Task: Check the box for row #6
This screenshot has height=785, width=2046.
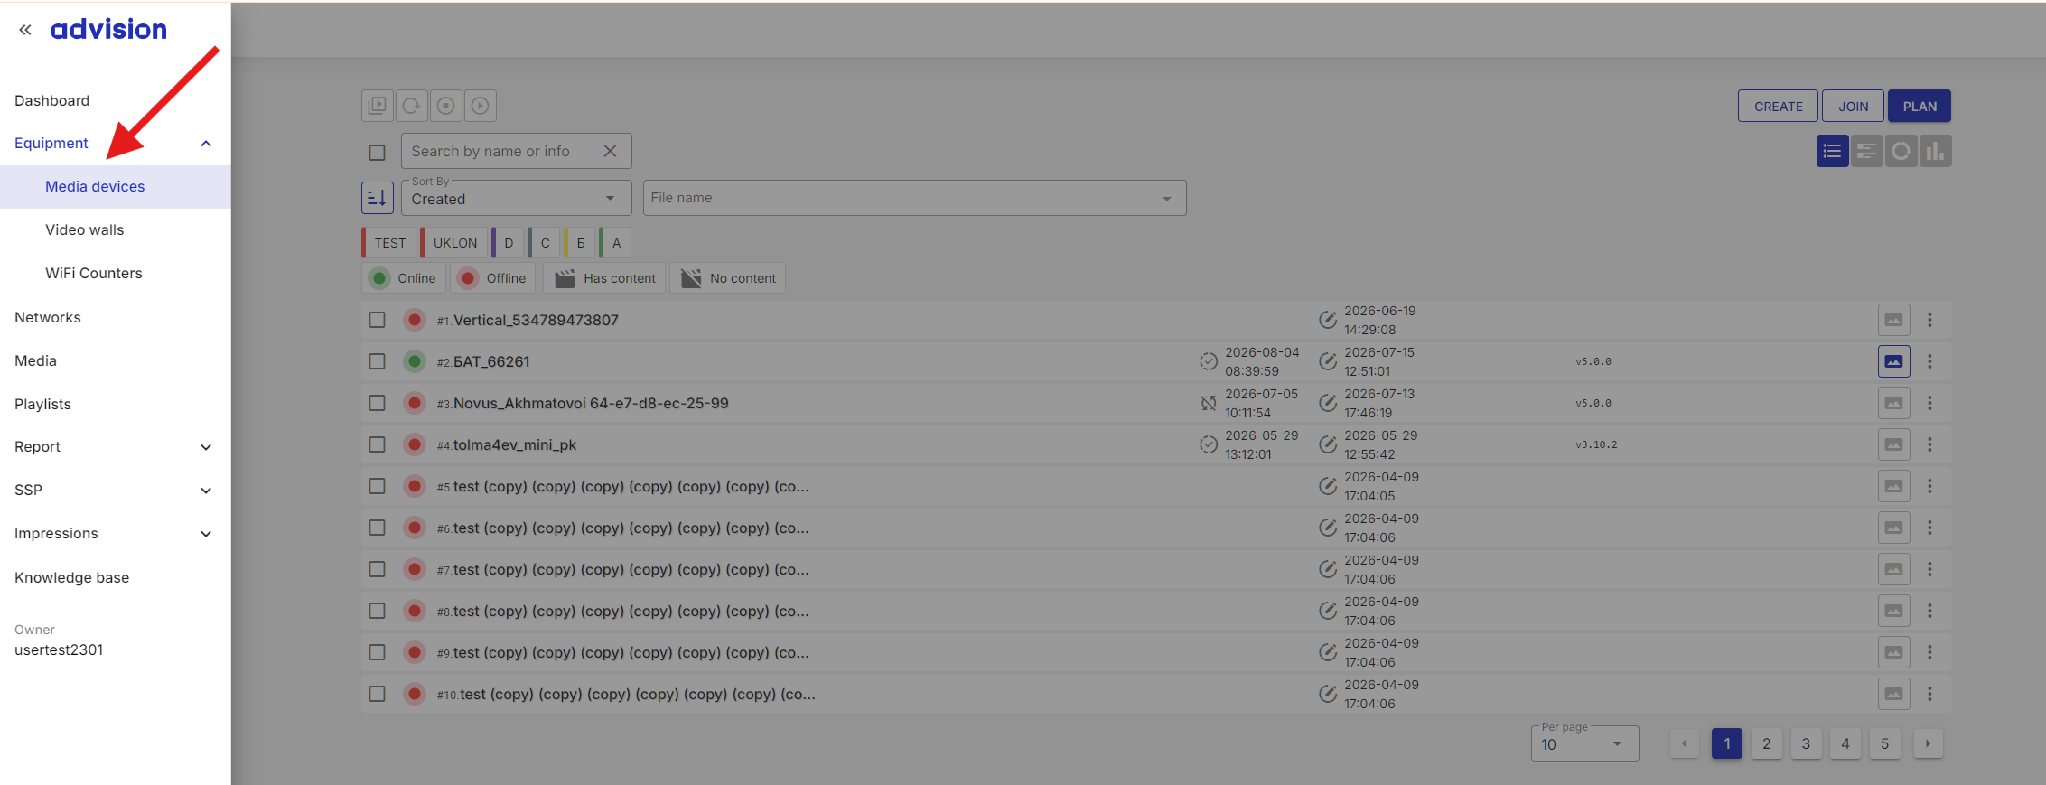Action: click(x=377, y=528)
